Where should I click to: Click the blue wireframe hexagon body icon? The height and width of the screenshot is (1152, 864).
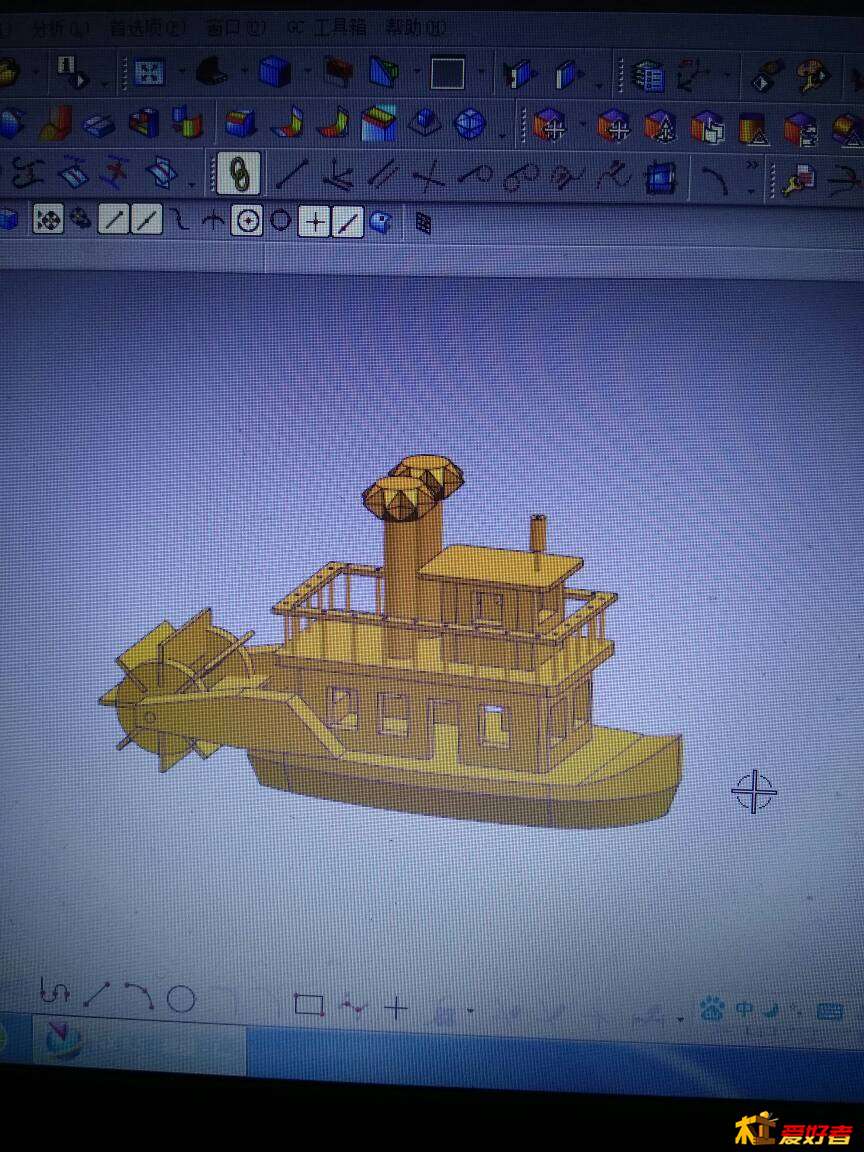[470, 123]
